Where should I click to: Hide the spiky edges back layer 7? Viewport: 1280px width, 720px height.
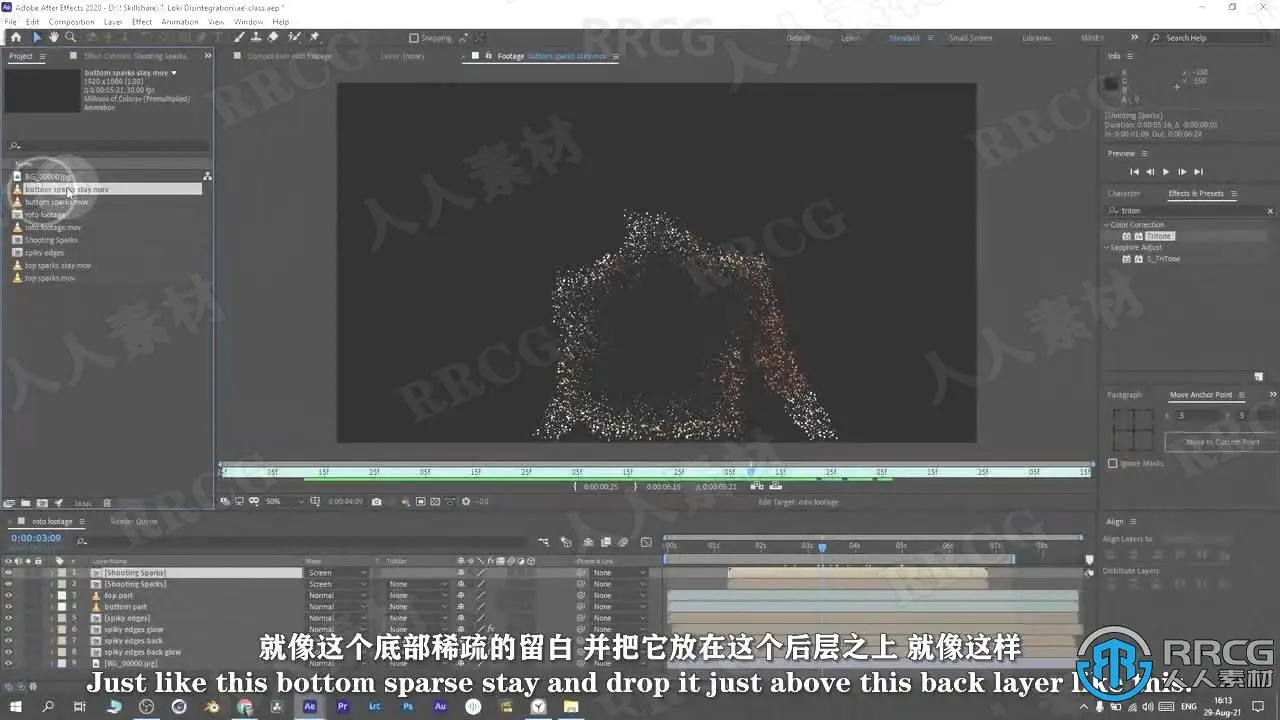click(8, 641)
